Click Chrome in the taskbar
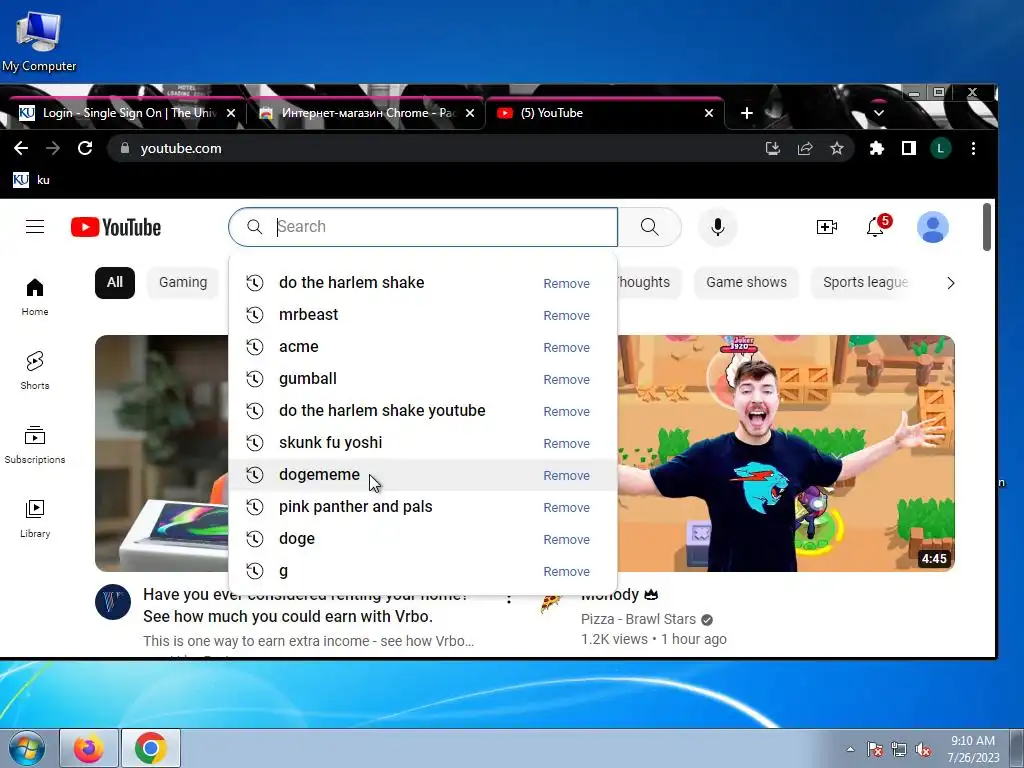Screen dimensions: 1024x768 point(151,748)
